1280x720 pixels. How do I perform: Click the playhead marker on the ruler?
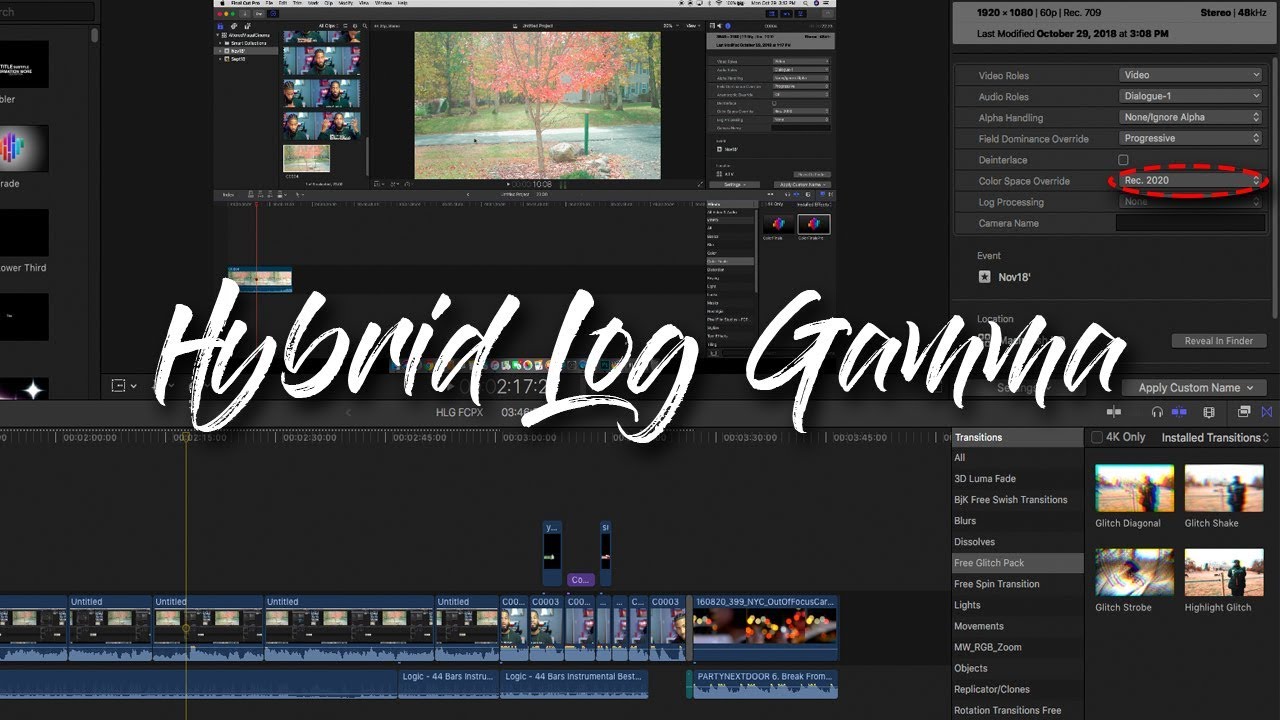click(x=185, y=437)
